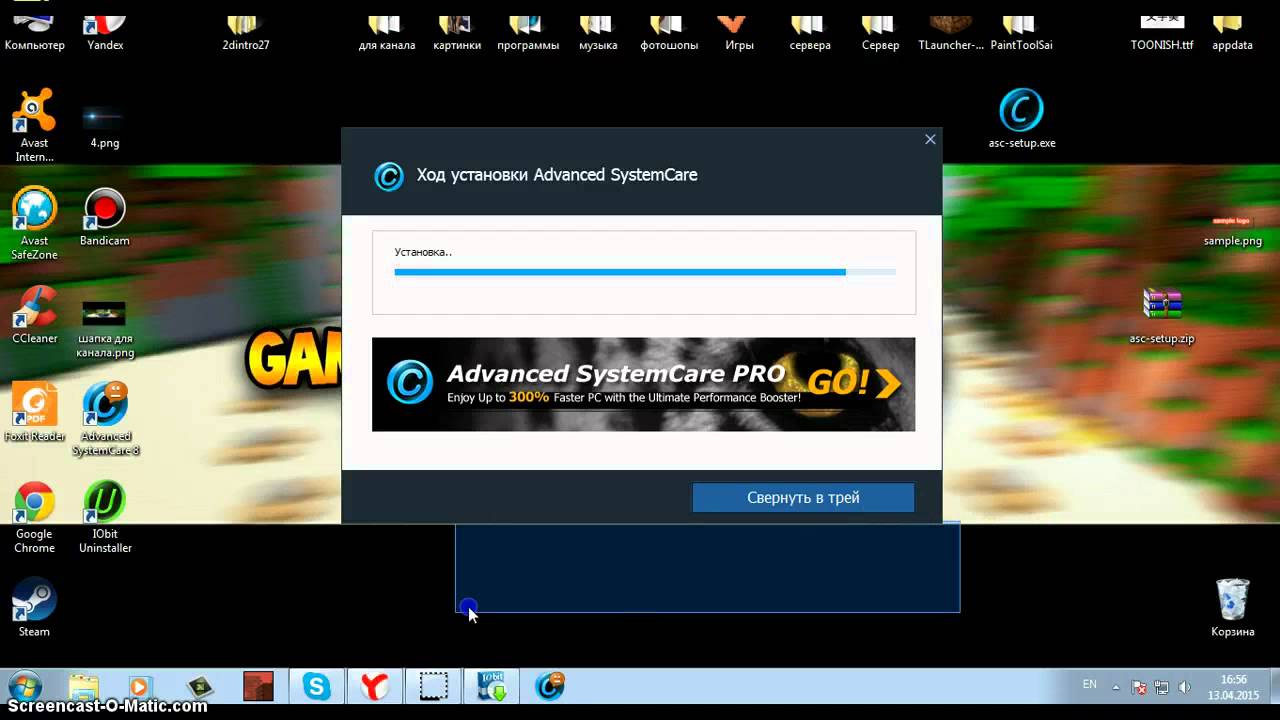
Task: Launch Bandicam from the desktop
Action: click(x=104, y=217)
